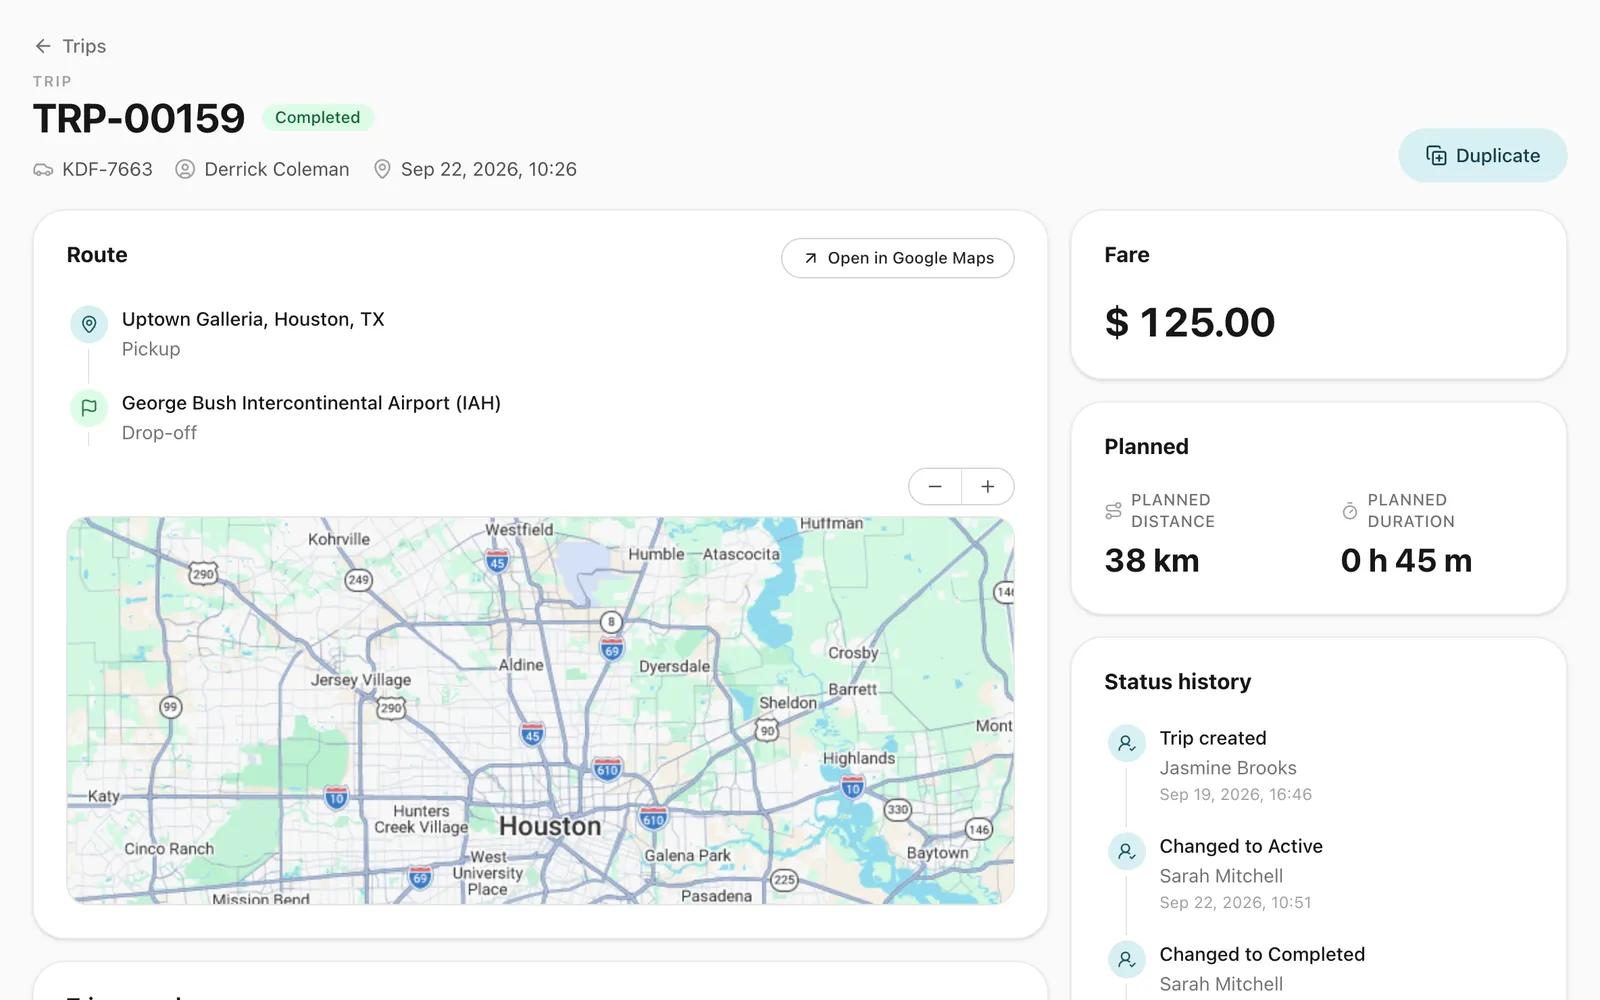Click timestamp Sep 19, 2026, 16:46
Screen dimensions: 1600x1000
pyautogui.click(x=1236, y=794)
